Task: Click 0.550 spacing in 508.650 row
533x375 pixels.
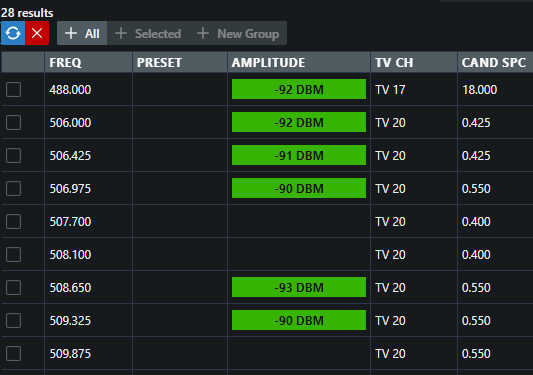Action: [x=476, y=288]
